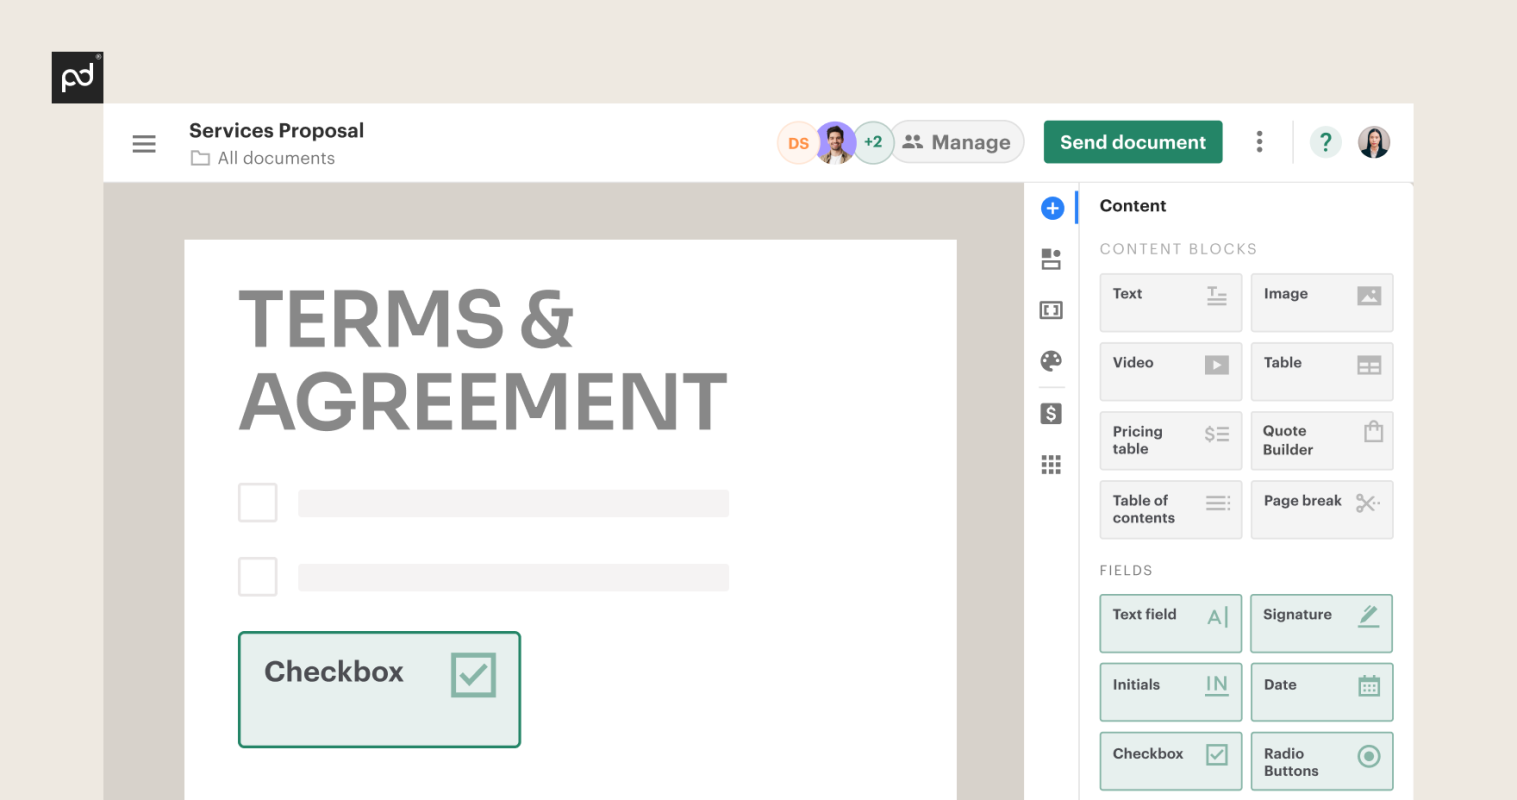The width and height of the screenshot is (1517, 800).
Task: Click the blue plus Content icon
Action: (x=1052, y=208)
